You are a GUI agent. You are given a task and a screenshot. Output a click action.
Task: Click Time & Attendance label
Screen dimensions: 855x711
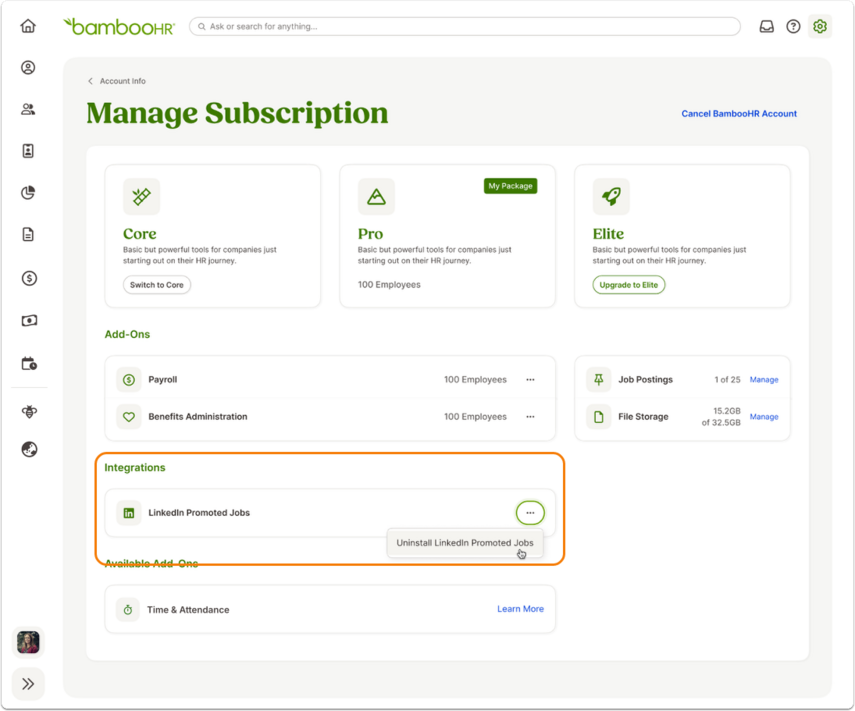(188, 610)
